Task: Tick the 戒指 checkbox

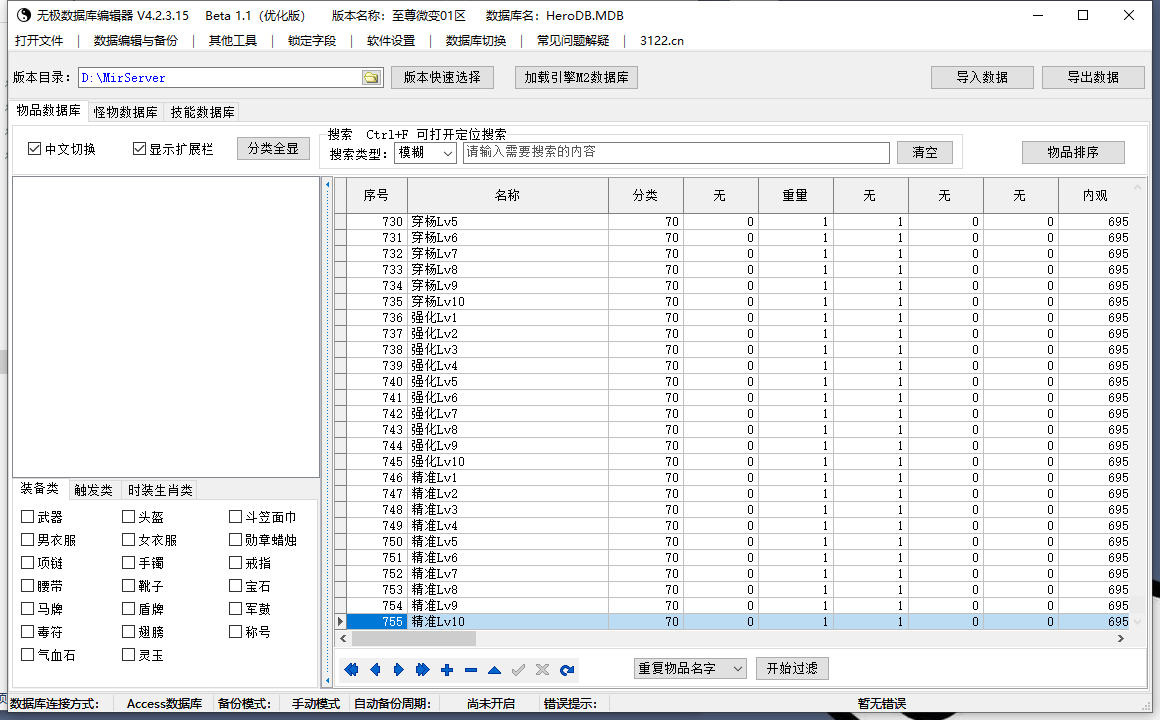Action: click(235, 562)
